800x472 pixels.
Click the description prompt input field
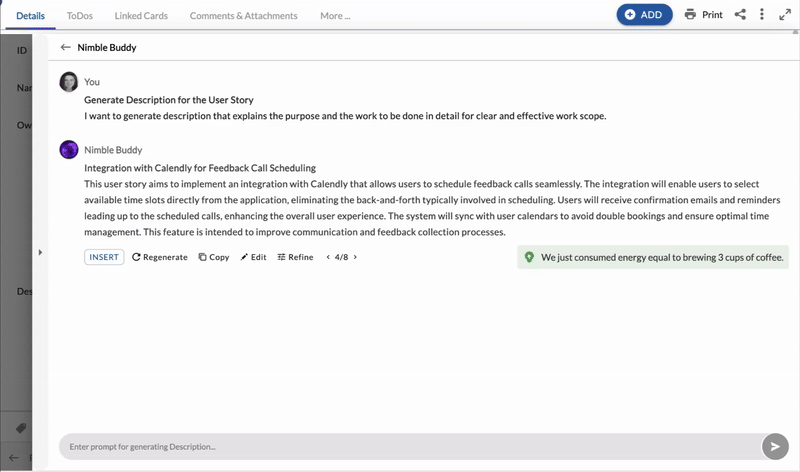coord(400,446)
